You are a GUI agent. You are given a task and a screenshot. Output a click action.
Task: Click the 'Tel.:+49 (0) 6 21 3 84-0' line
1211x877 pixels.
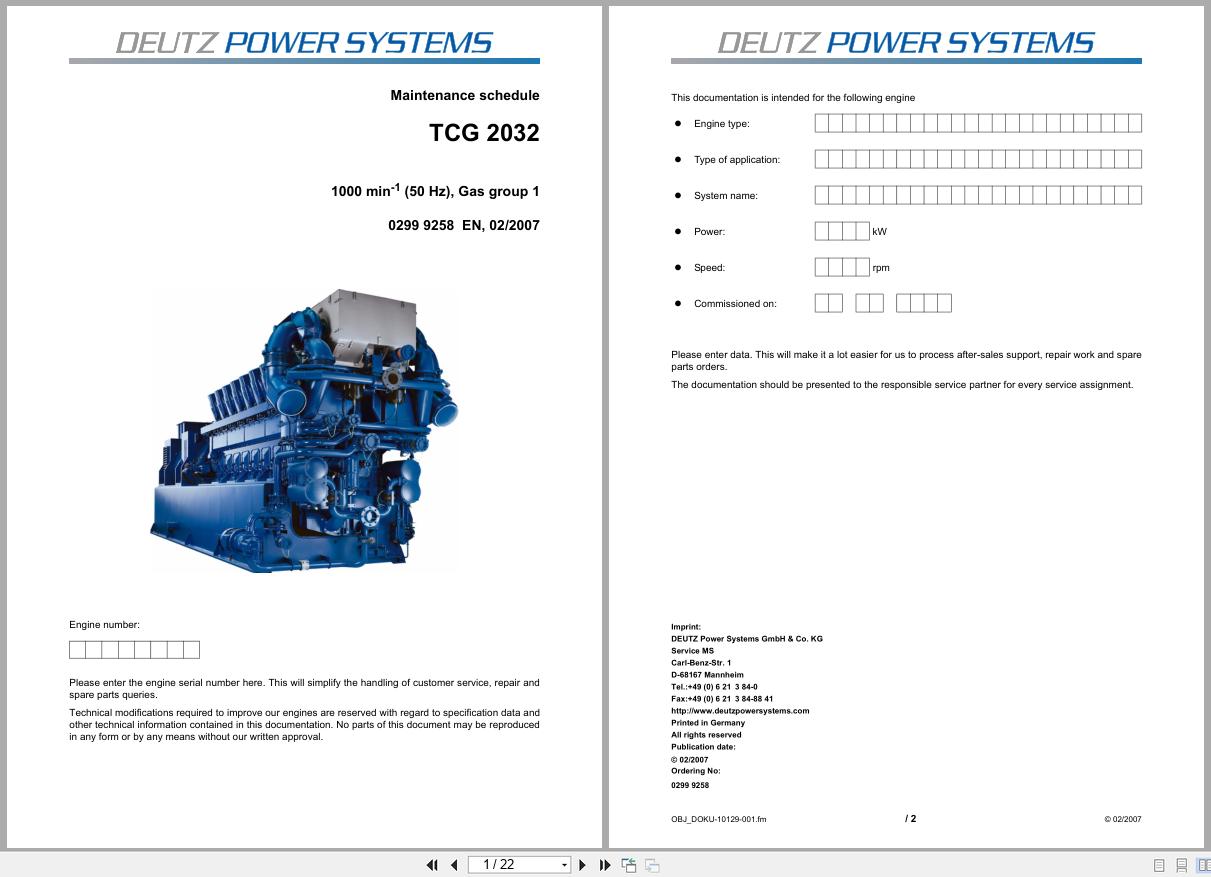click(x=714, y=687)
